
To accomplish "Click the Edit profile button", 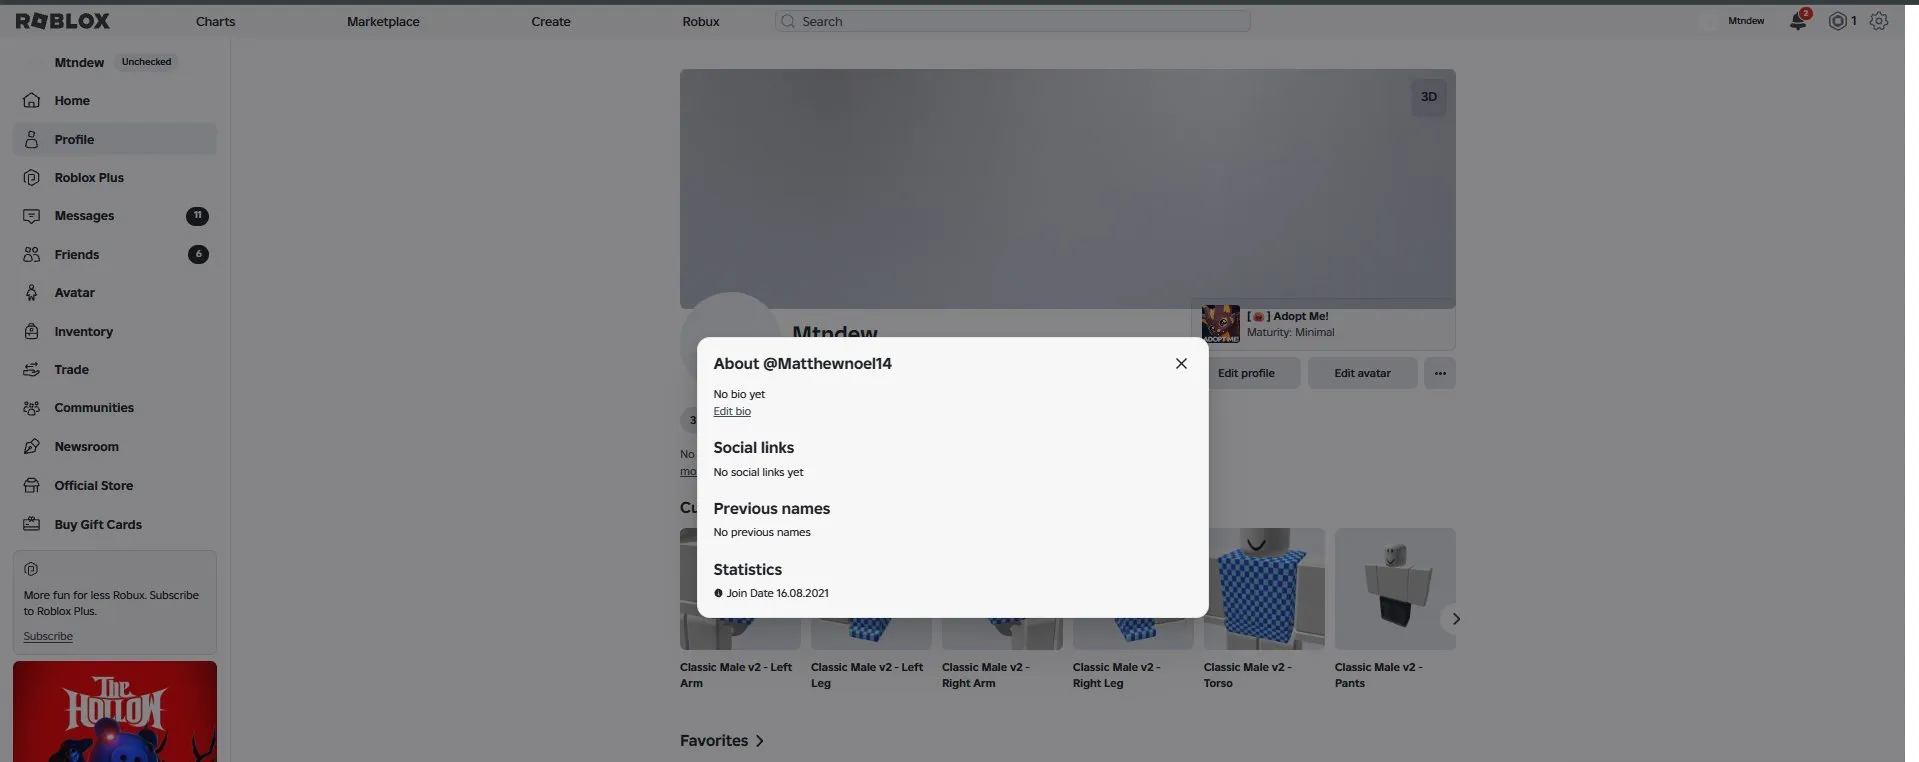I will pos(1246,373).
